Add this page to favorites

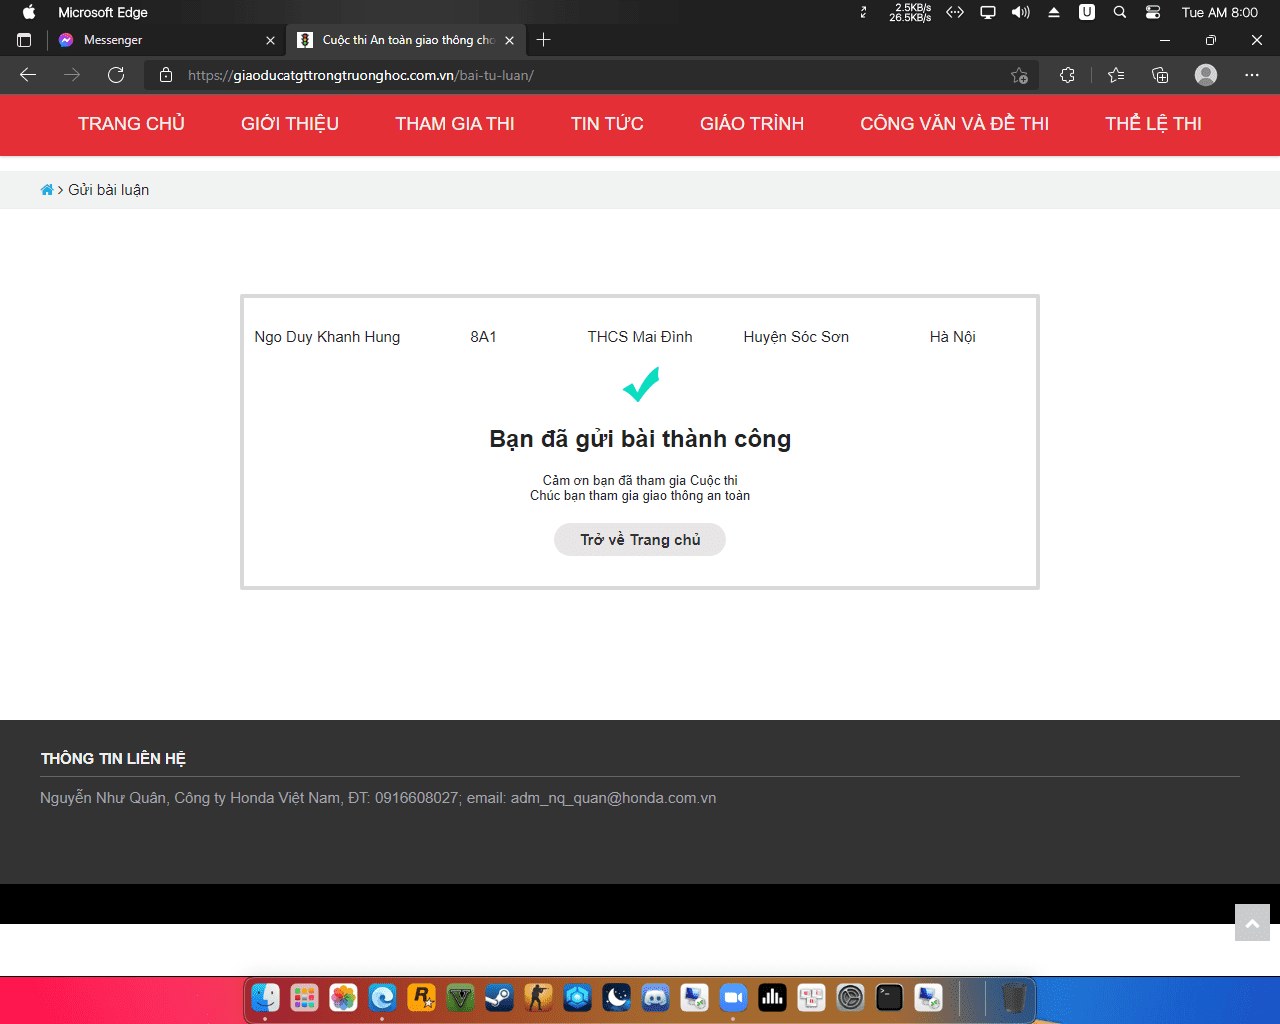tap(1019, 75)
